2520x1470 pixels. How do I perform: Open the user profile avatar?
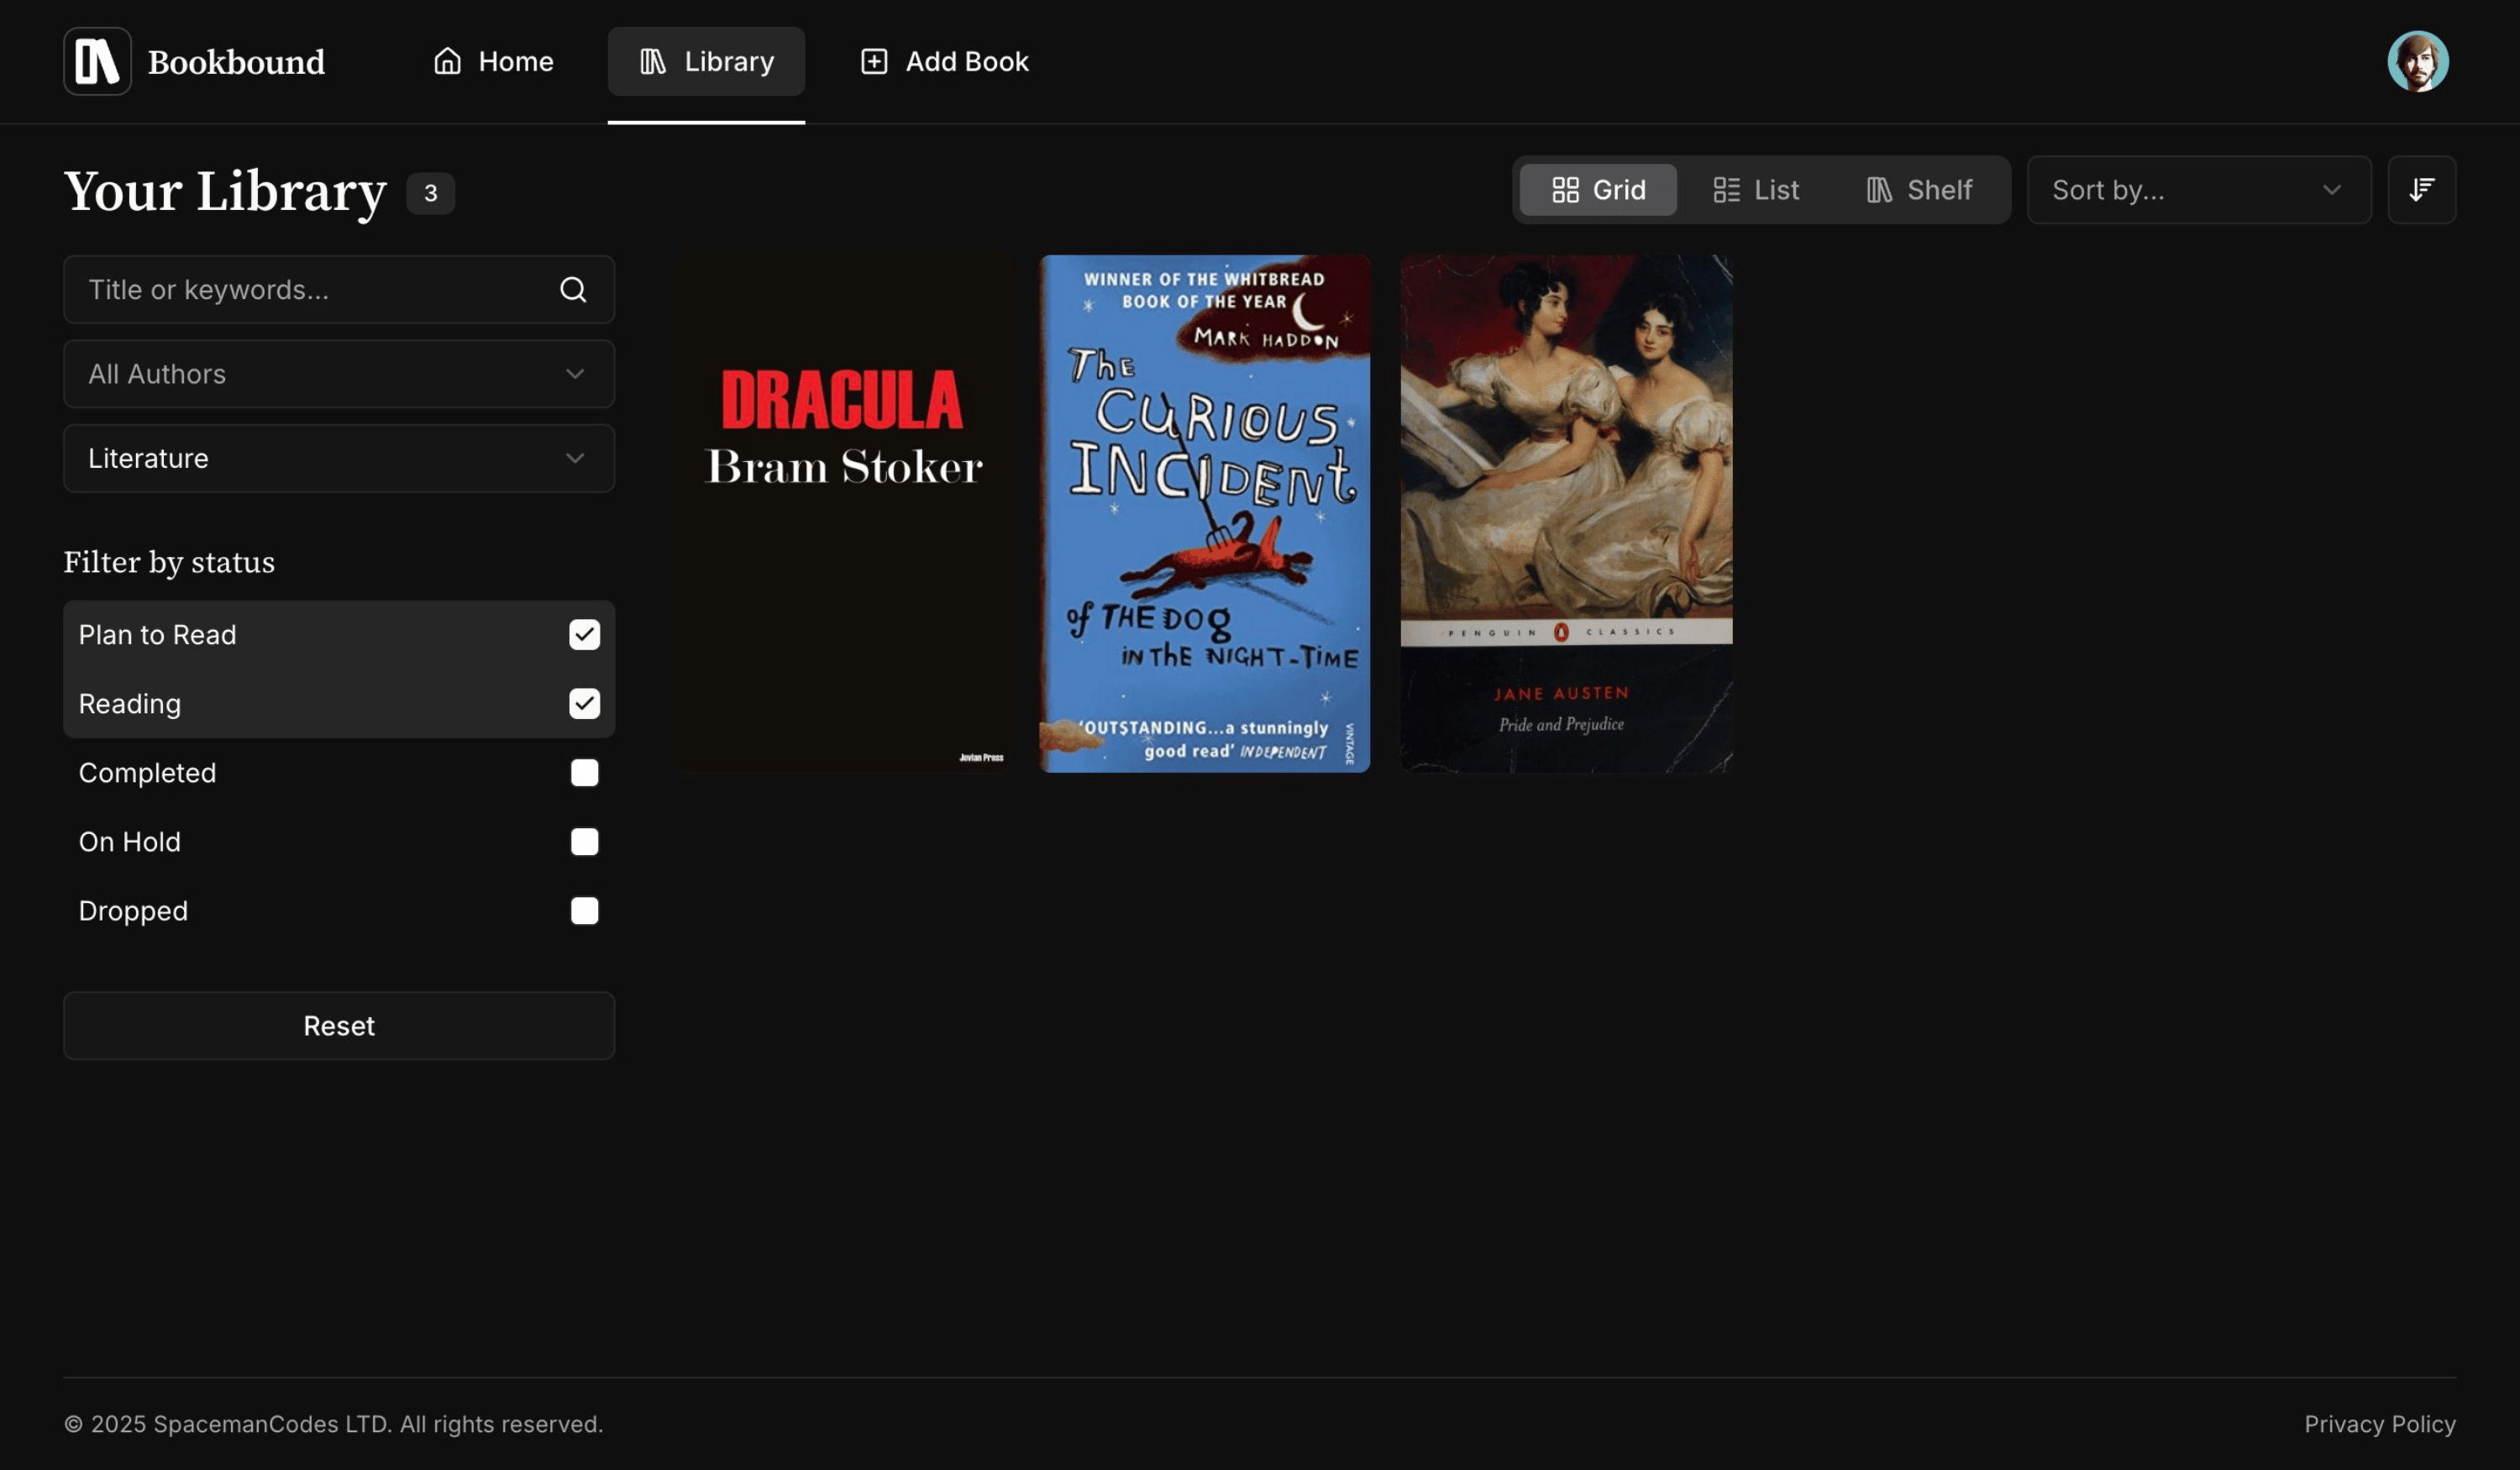(2417, 61)
